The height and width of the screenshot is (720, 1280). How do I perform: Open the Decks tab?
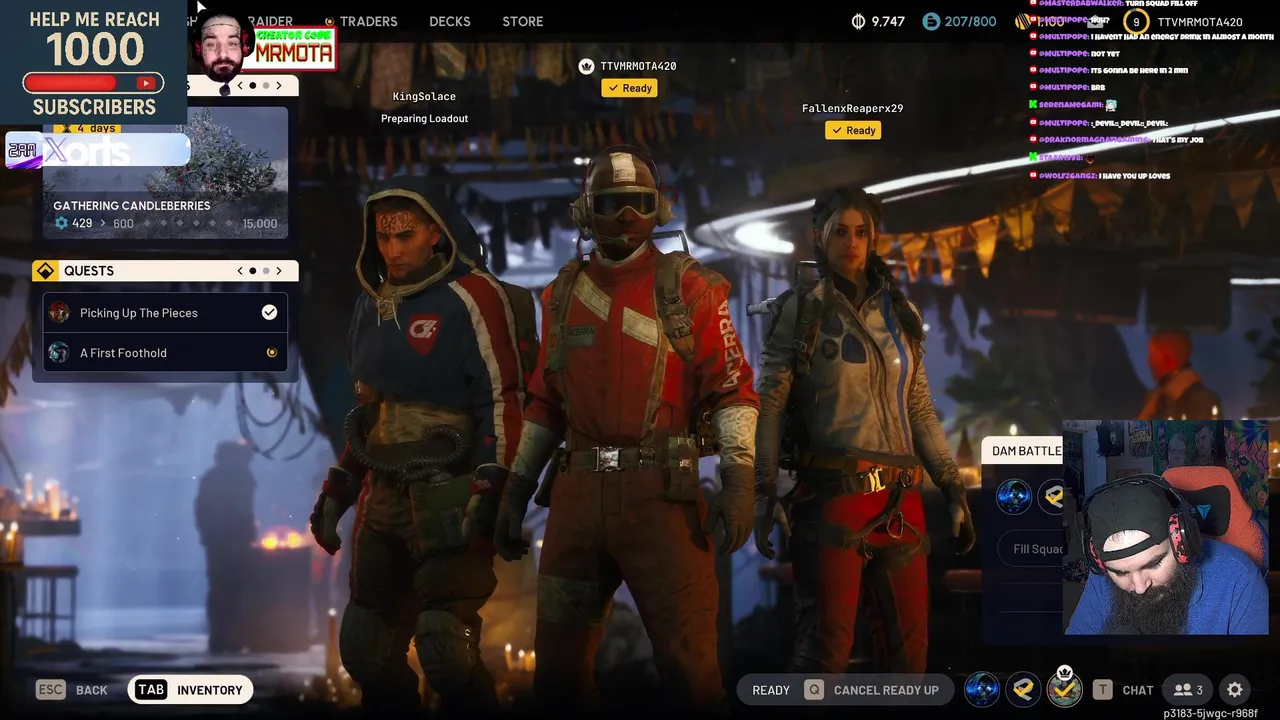(x=450, y=21)
